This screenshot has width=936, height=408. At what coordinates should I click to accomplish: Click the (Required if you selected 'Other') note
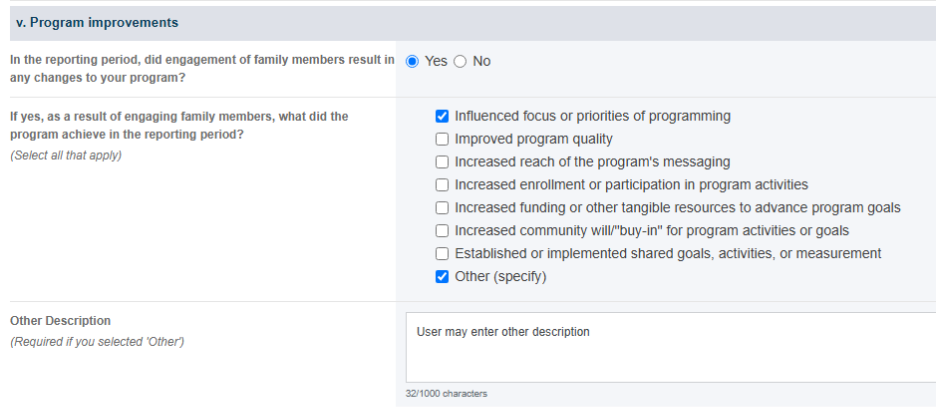point(97,342)
